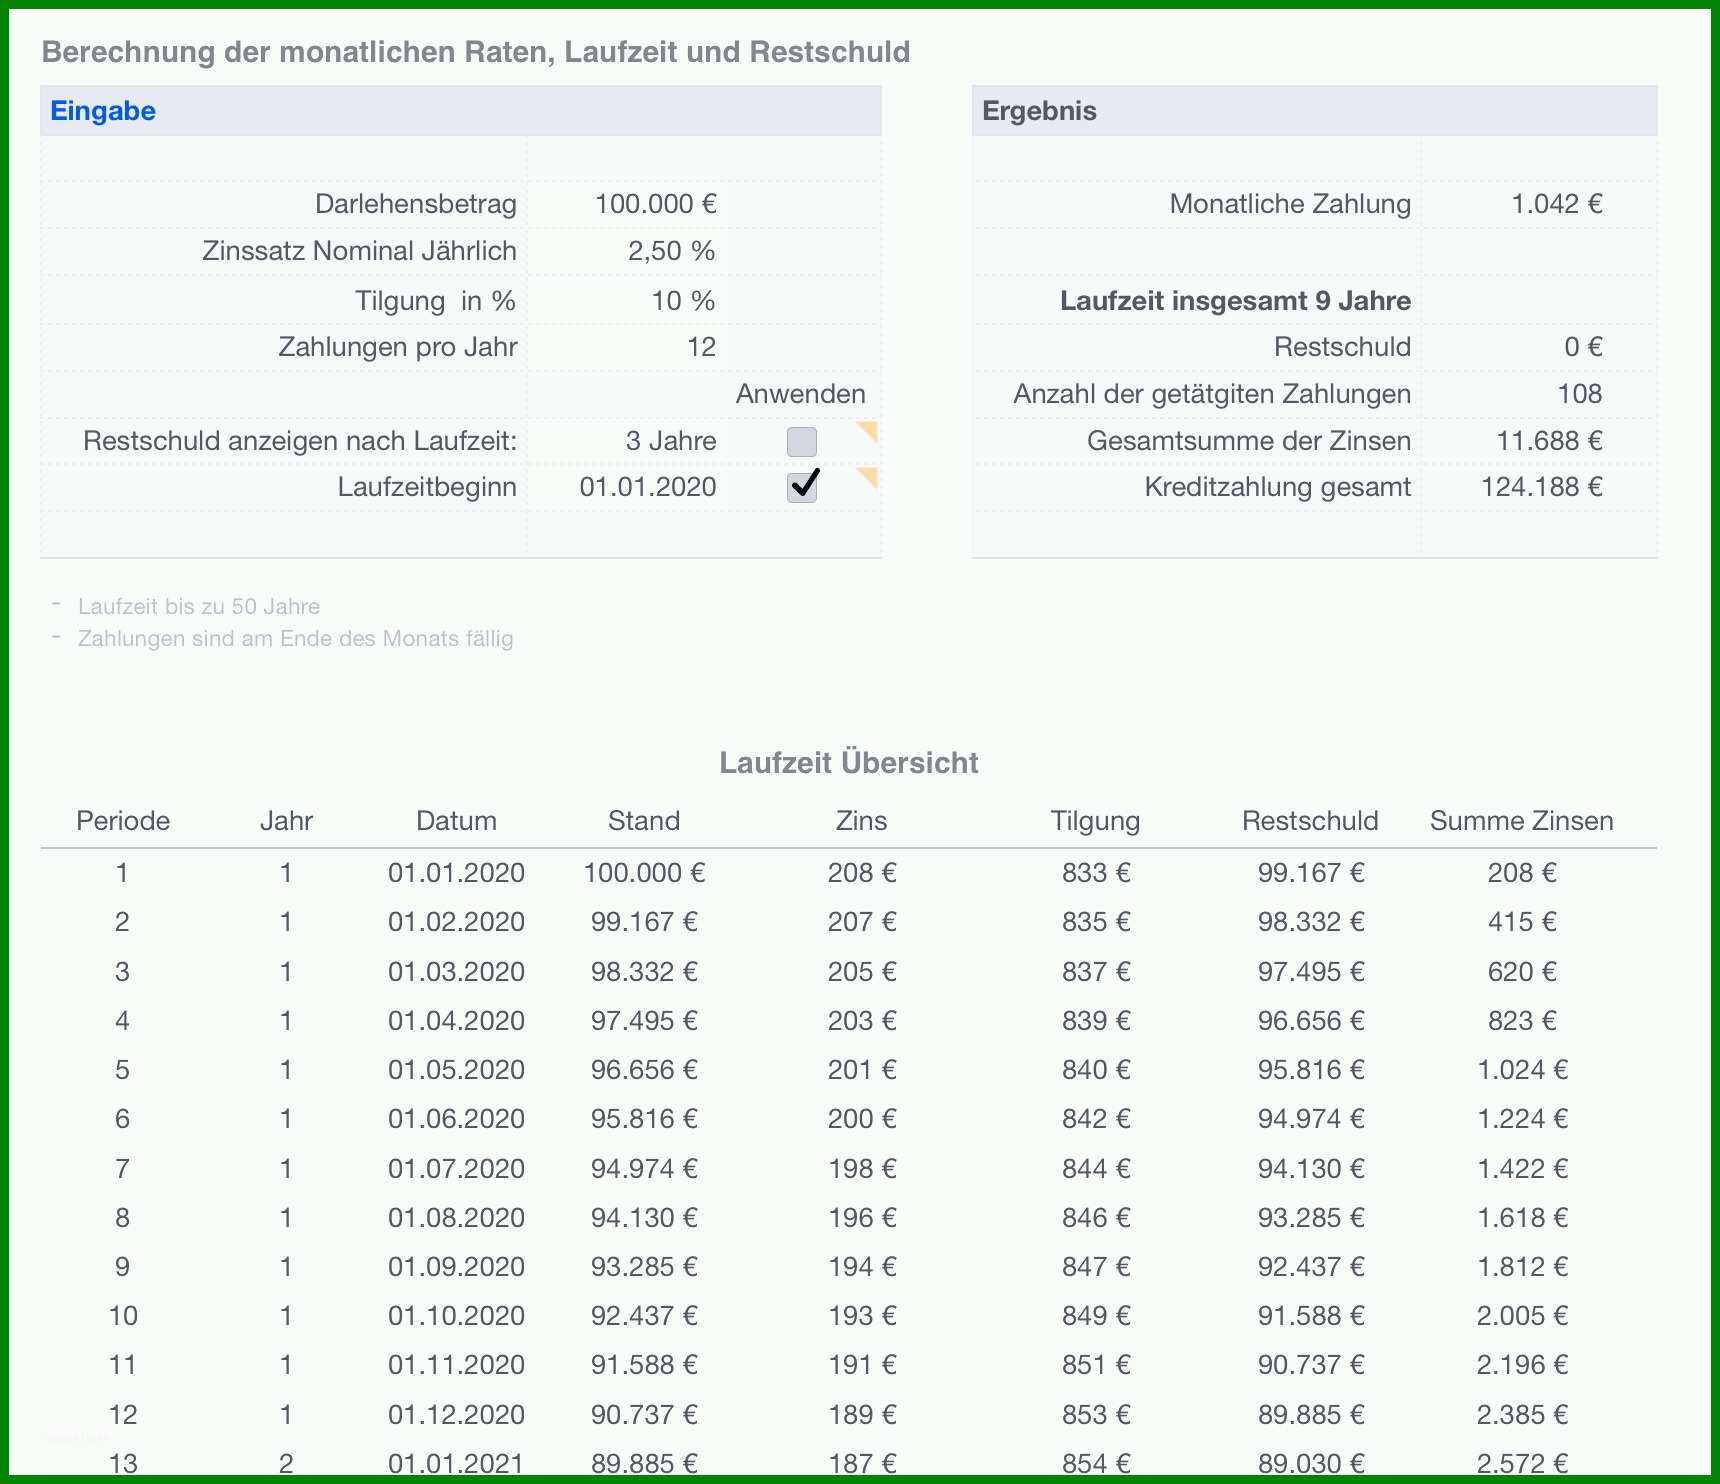Click Gesamtsumme der Zinsen value 11.688 €
Image resolution: width=1720 pixels, height=1484 pixels.
click(x=1549, y=441)
